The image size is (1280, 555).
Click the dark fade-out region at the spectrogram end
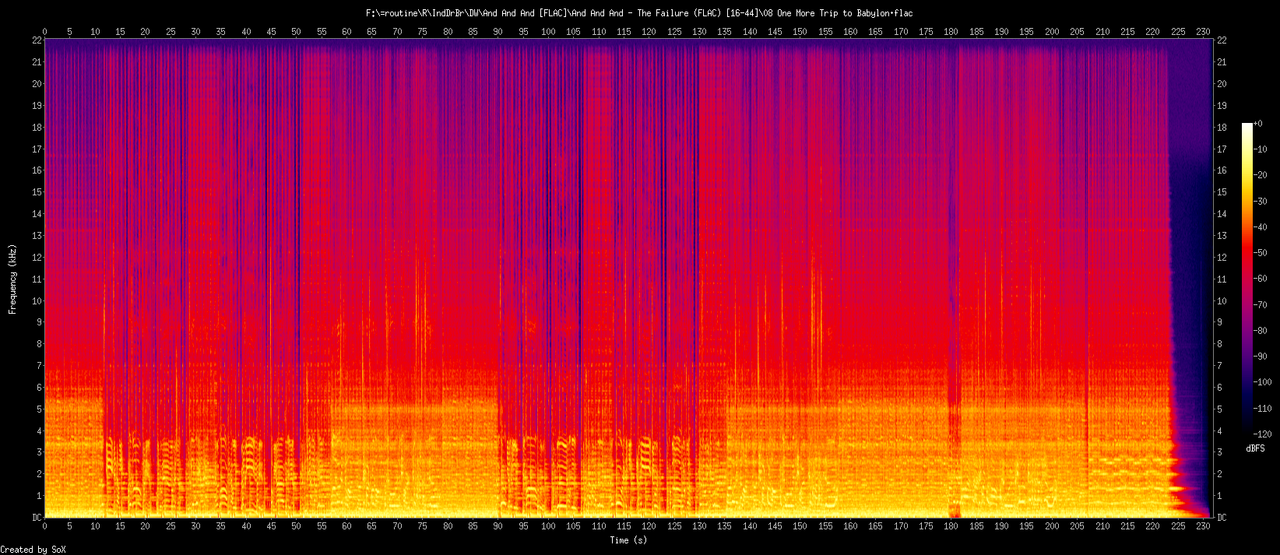(x=1190, y=280)
